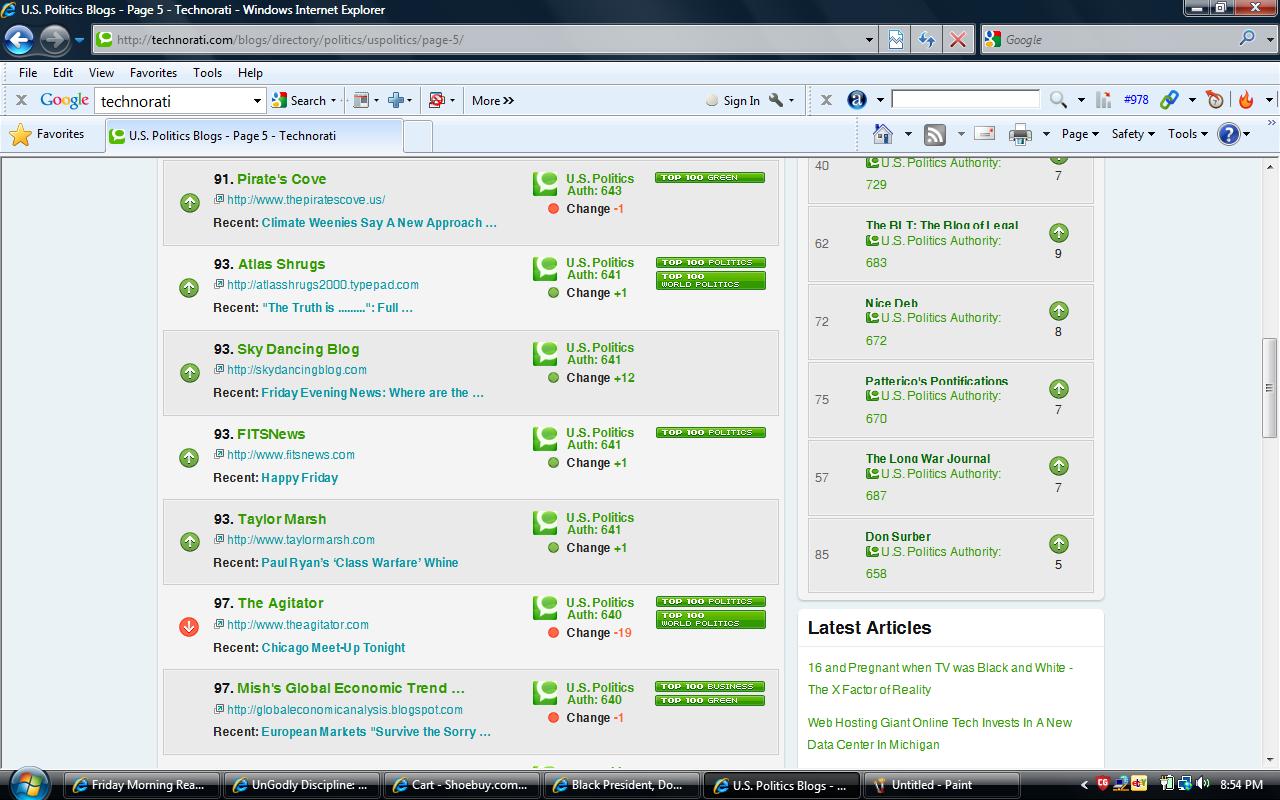
Task: Click the Home icon in command bar
Action: 882,134
